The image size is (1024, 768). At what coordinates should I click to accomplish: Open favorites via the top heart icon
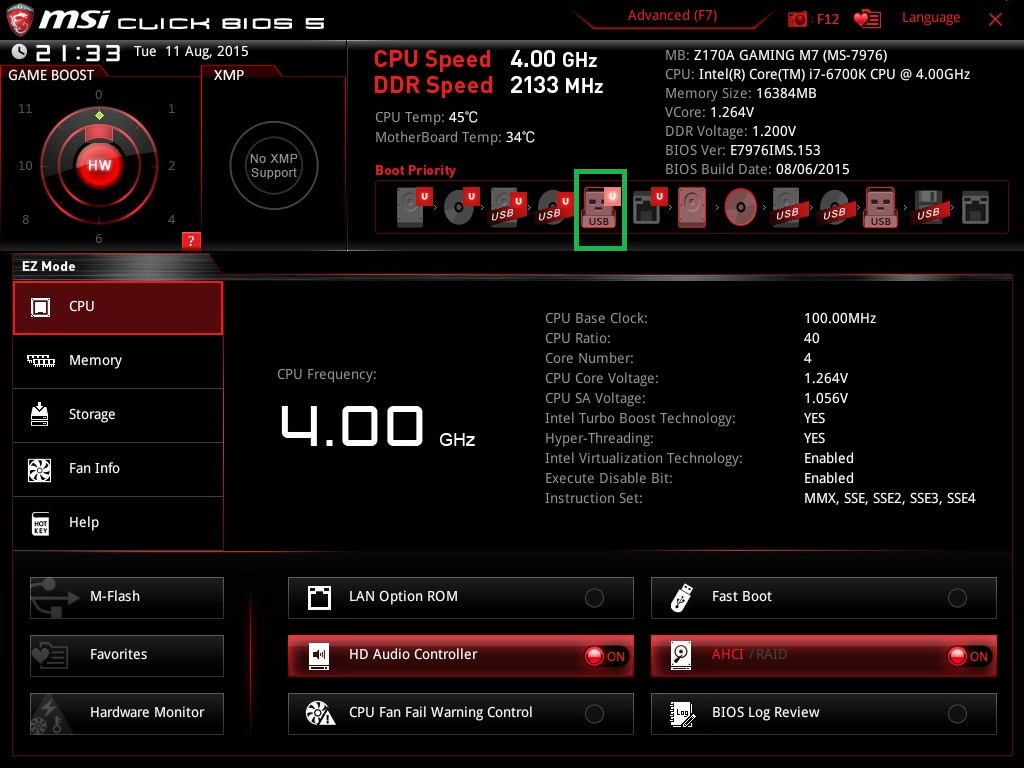(867, 19)
